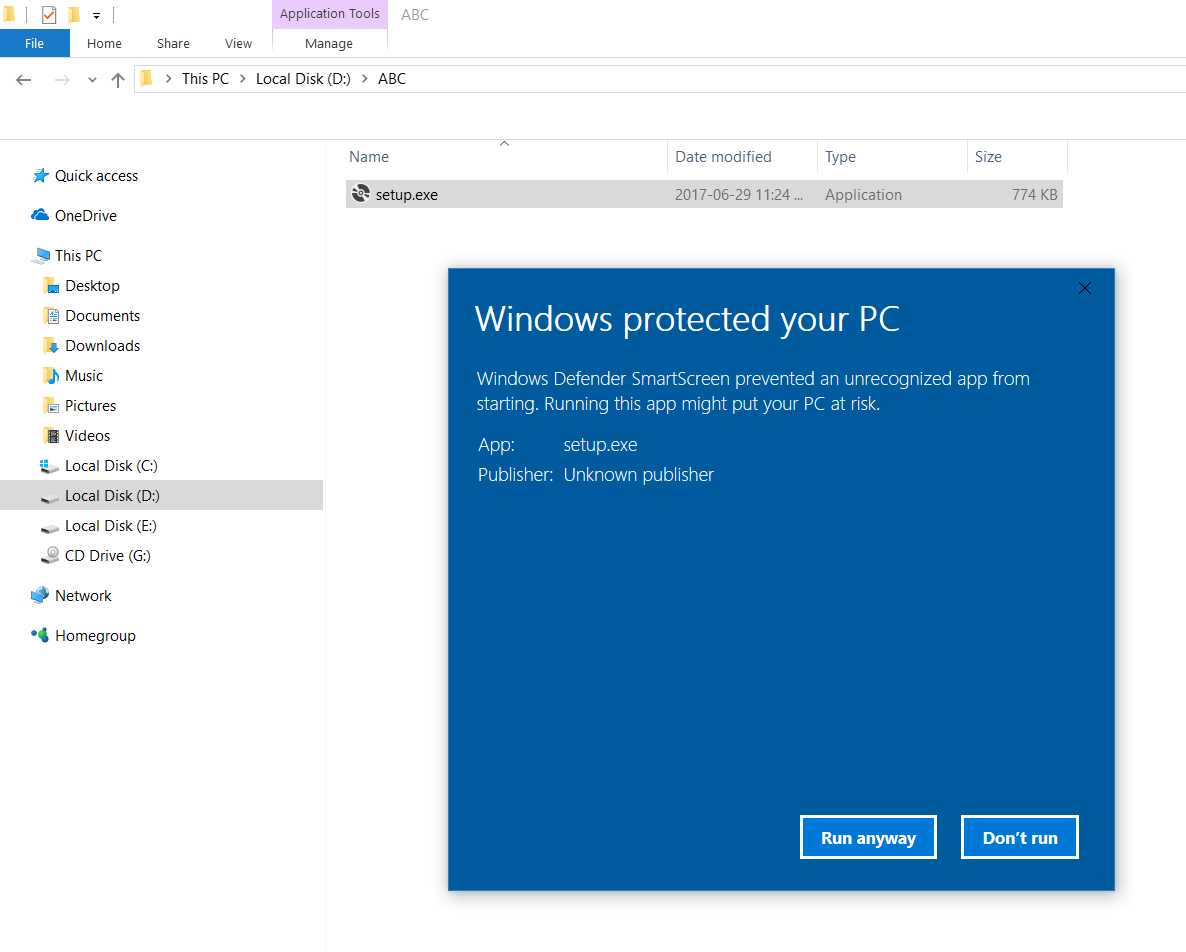Open Local Disk (E:) in sidebar
This screenshot has height=952, width=1186.
pyautogui.click(x=110, y=526)
